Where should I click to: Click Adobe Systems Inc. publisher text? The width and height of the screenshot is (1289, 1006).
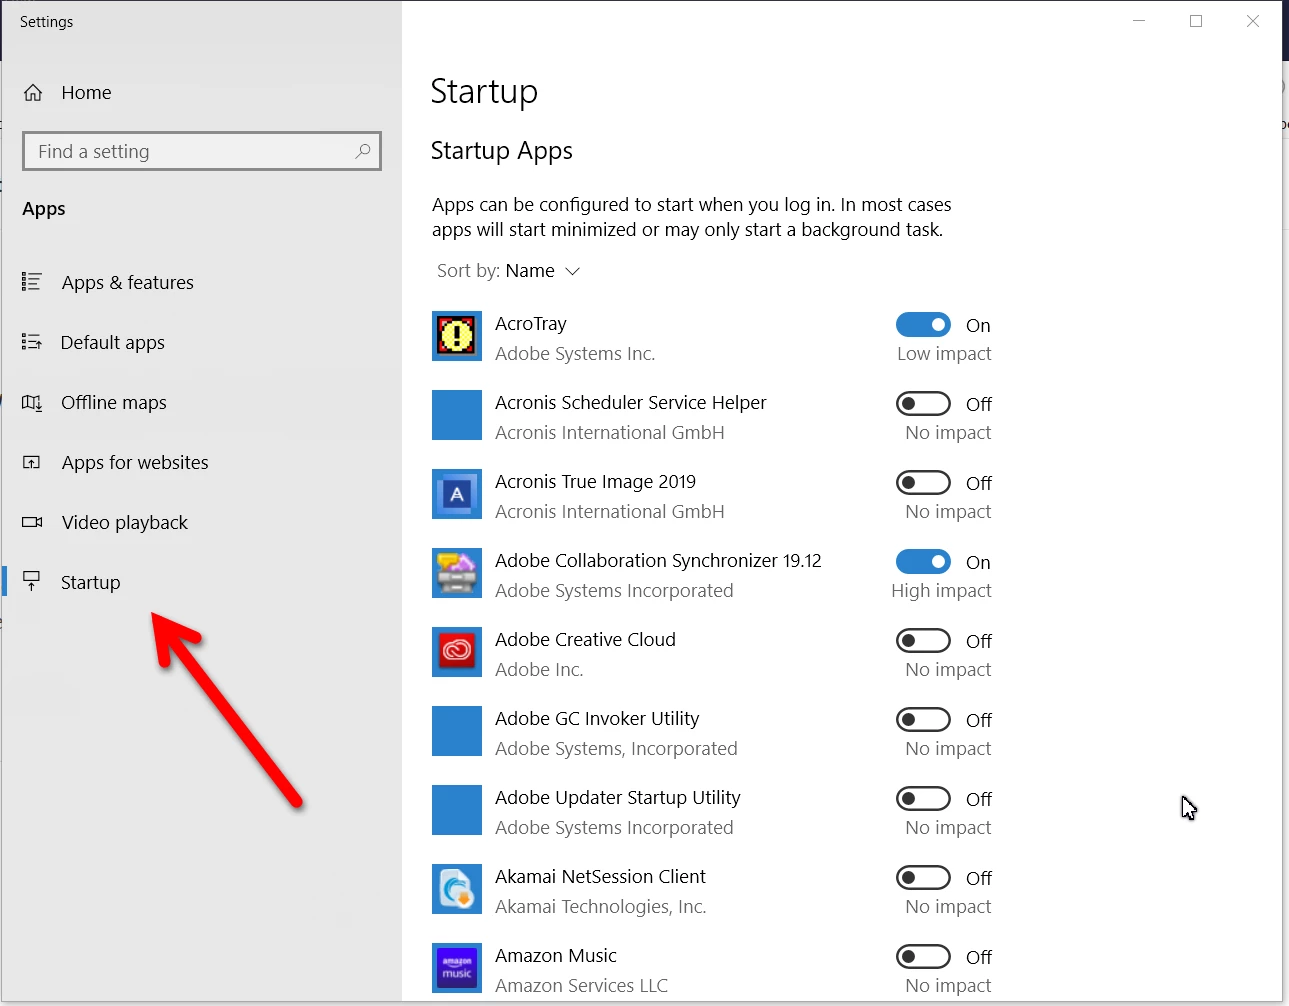(575, 354)
